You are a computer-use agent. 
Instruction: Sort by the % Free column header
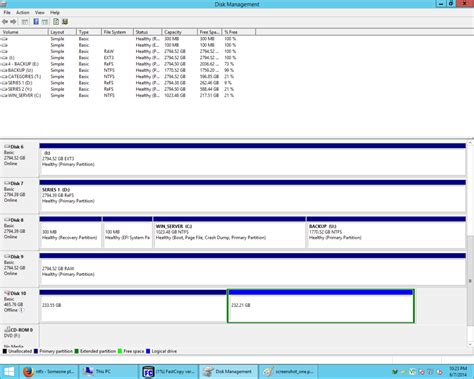point(239,32)
